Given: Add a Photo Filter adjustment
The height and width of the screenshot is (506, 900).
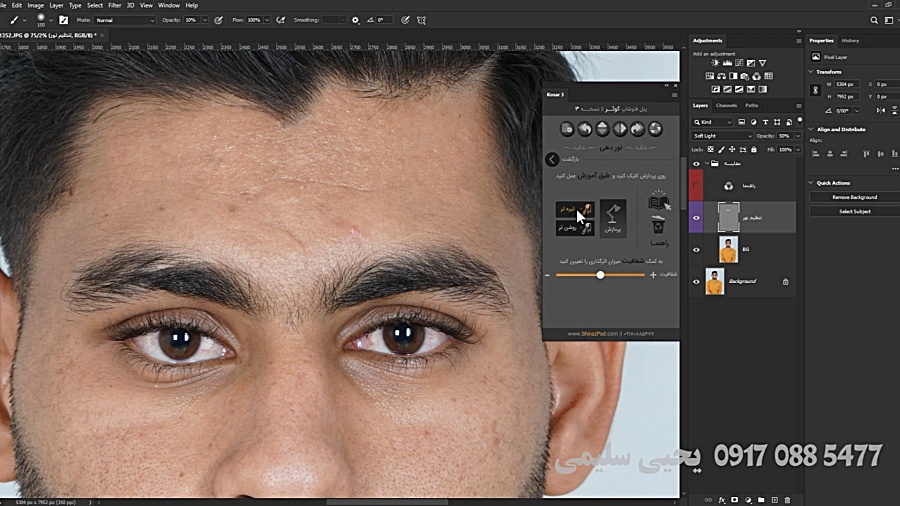Looking at the screenshot, I should pyautogui.click(x=744, y=76).
